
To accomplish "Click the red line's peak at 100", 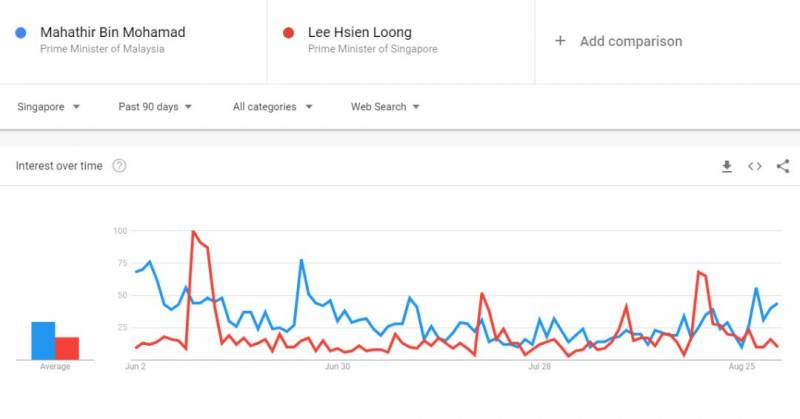I will coord(193,232).
